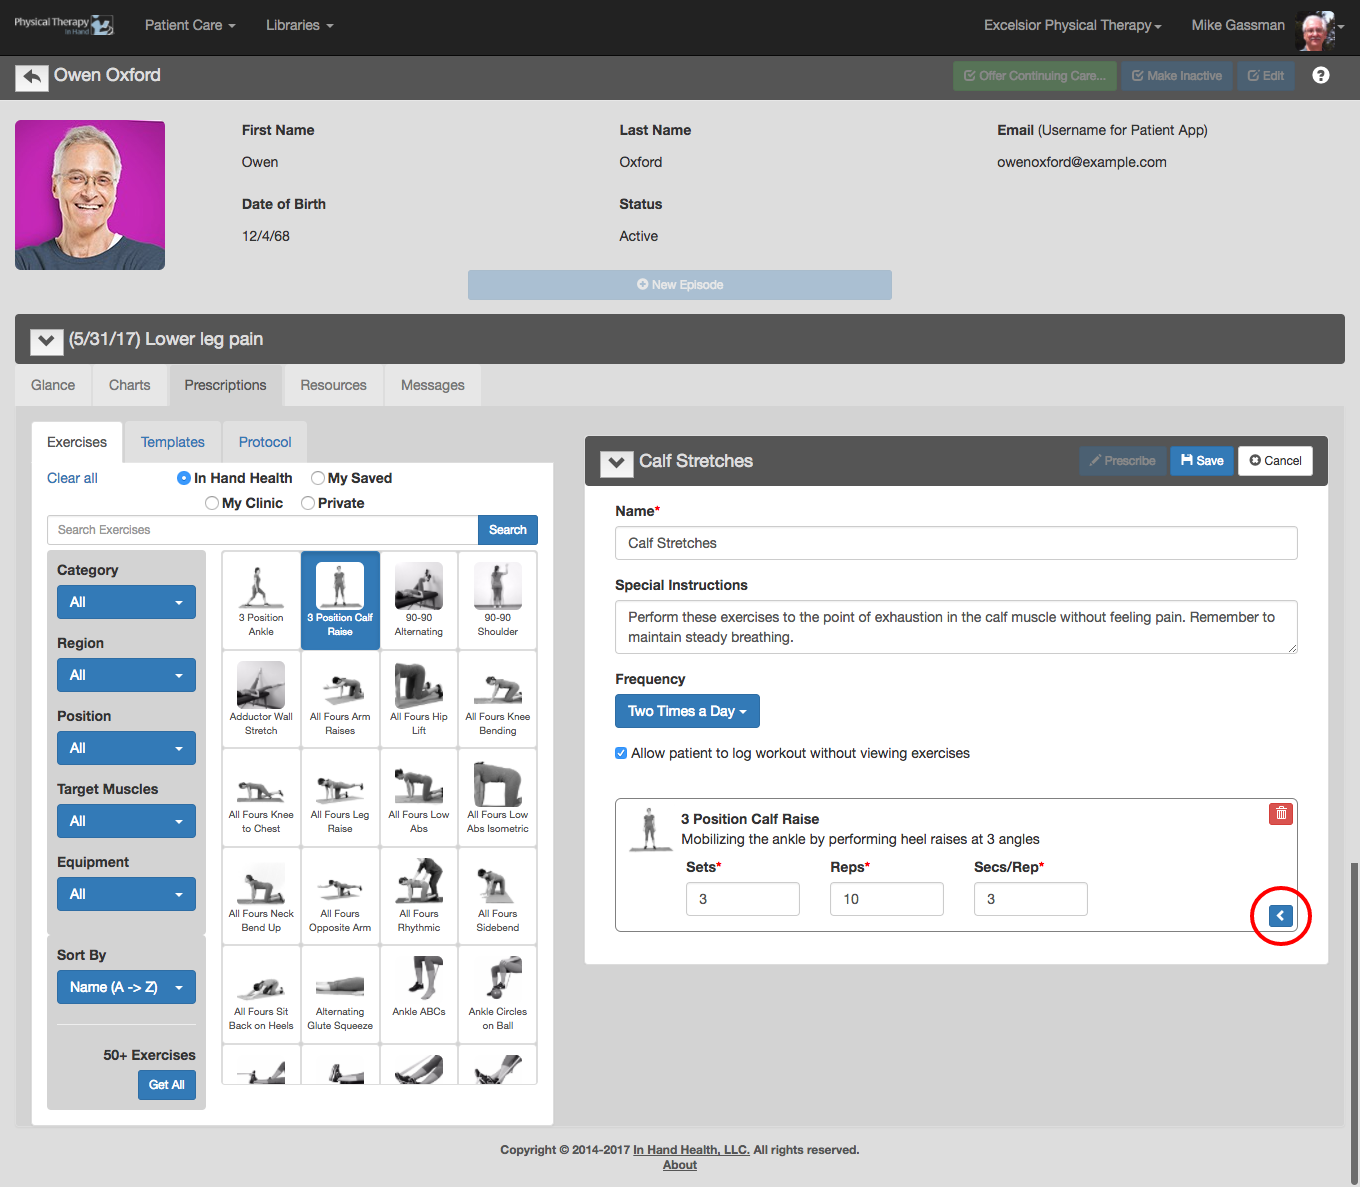The image size is (1360, 1187).
Task: Open the help question mark icon
Action: tap(1320, 76)
